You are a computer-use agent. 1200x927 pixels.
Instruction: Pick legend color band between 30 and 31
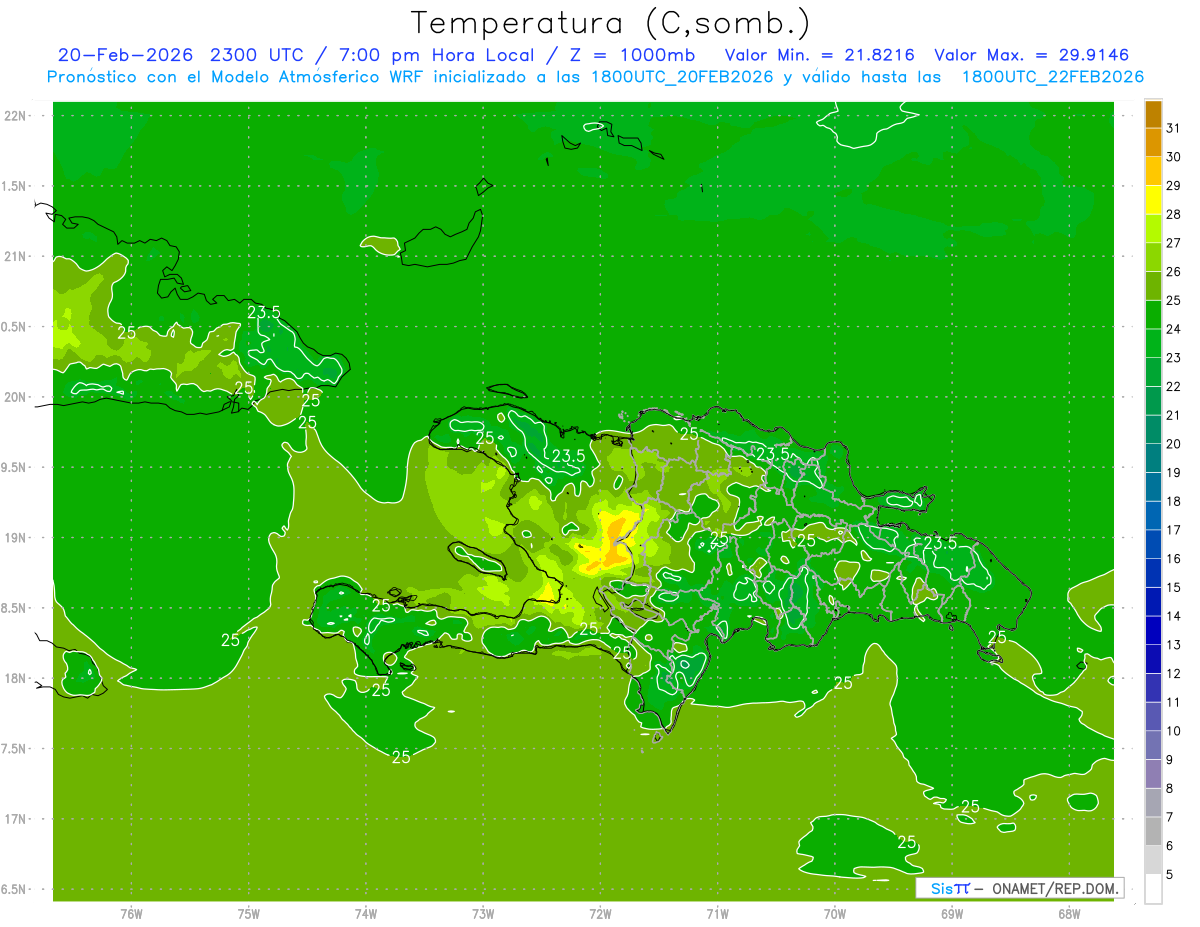point(1153,142)
